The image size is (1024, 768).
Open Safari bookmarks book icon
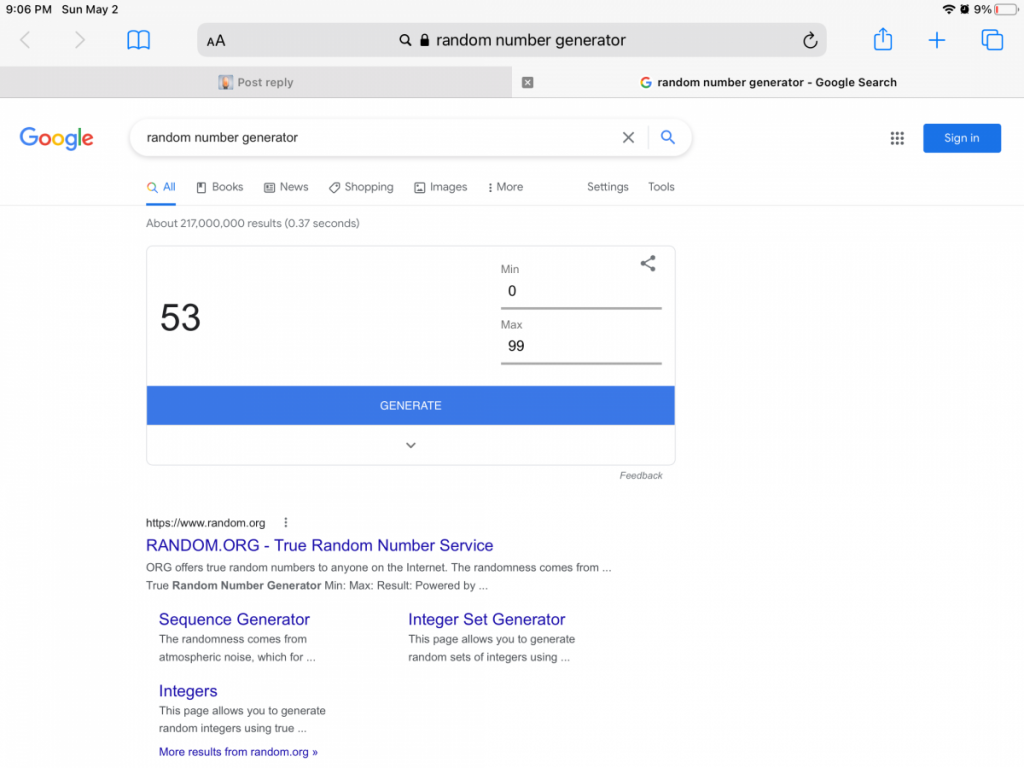[138, 40]
